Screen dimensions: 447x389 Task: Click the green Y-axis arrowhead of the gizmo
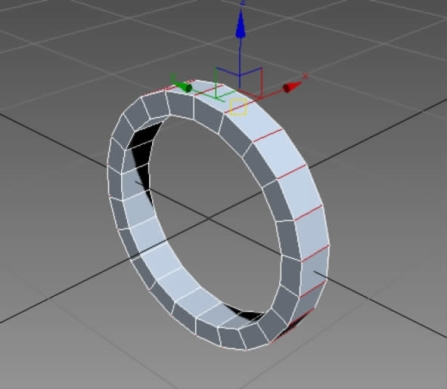182,86
